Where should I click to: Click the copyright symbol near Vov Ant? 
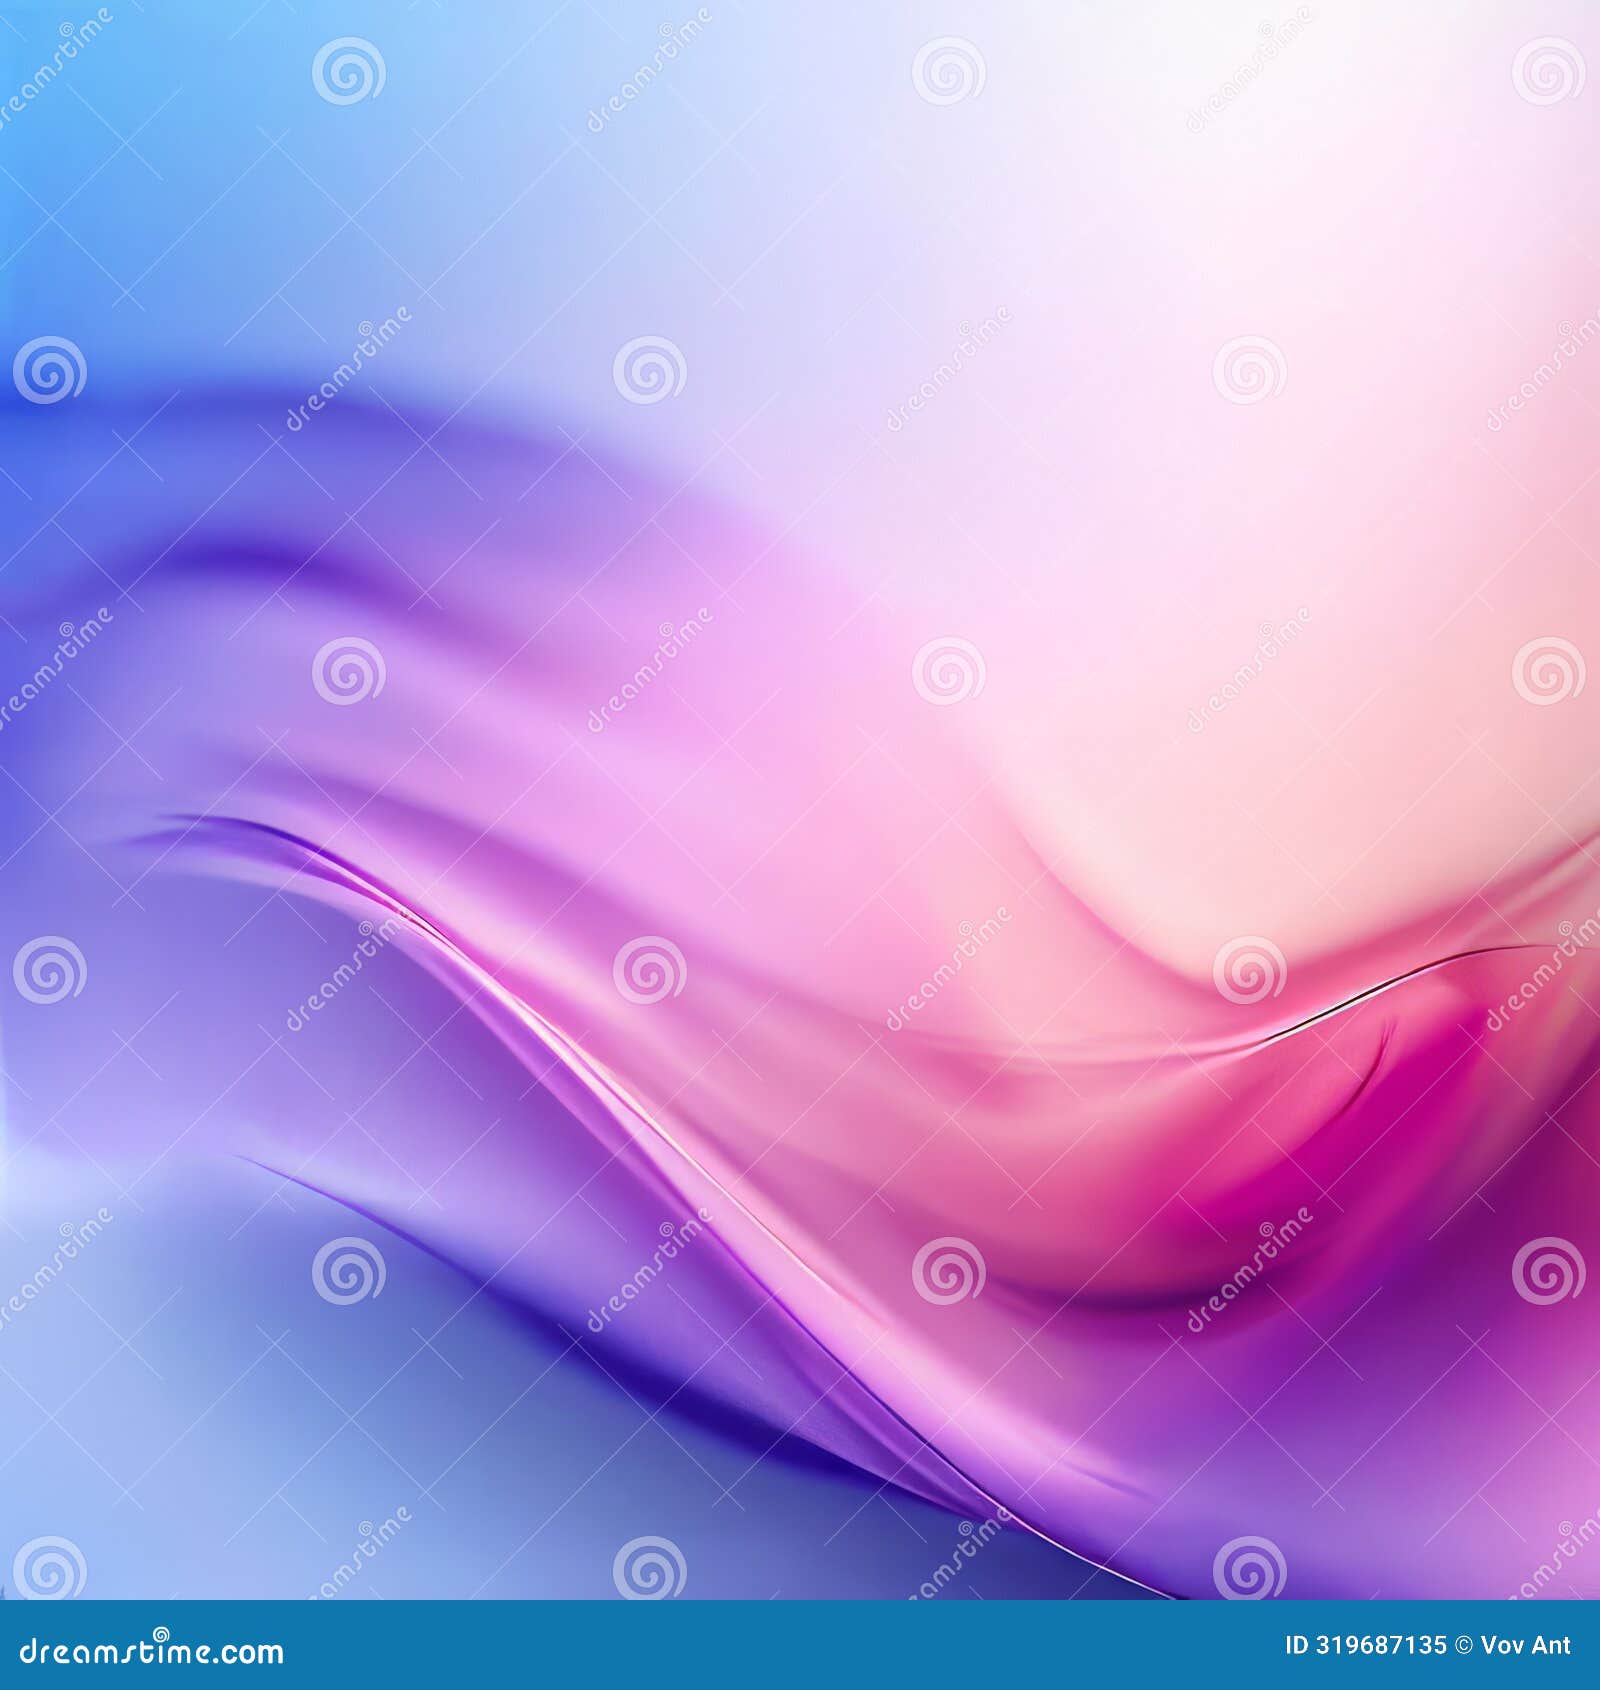coord(1462,1645)
